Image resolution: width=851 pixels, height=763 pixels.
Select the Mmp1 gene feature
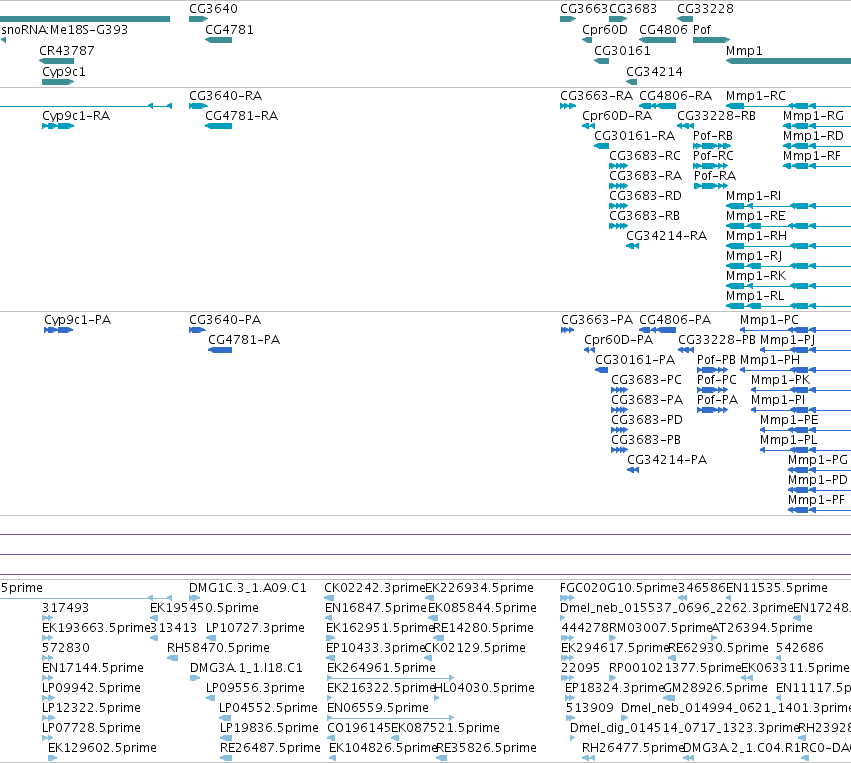point(788,61)
